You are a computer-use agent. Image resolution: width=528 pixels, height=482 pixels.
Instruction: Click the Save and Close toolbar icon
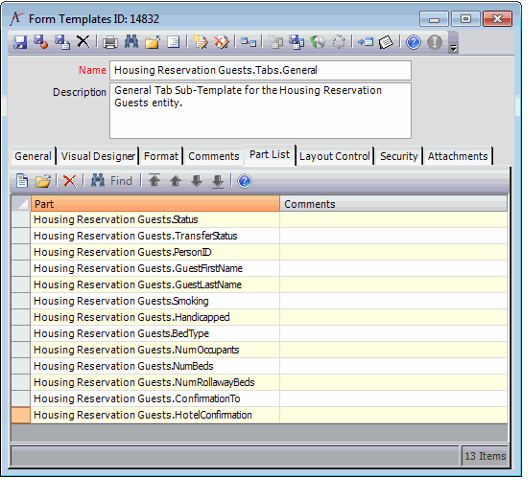pyautogui.click(x=41, y=42)
